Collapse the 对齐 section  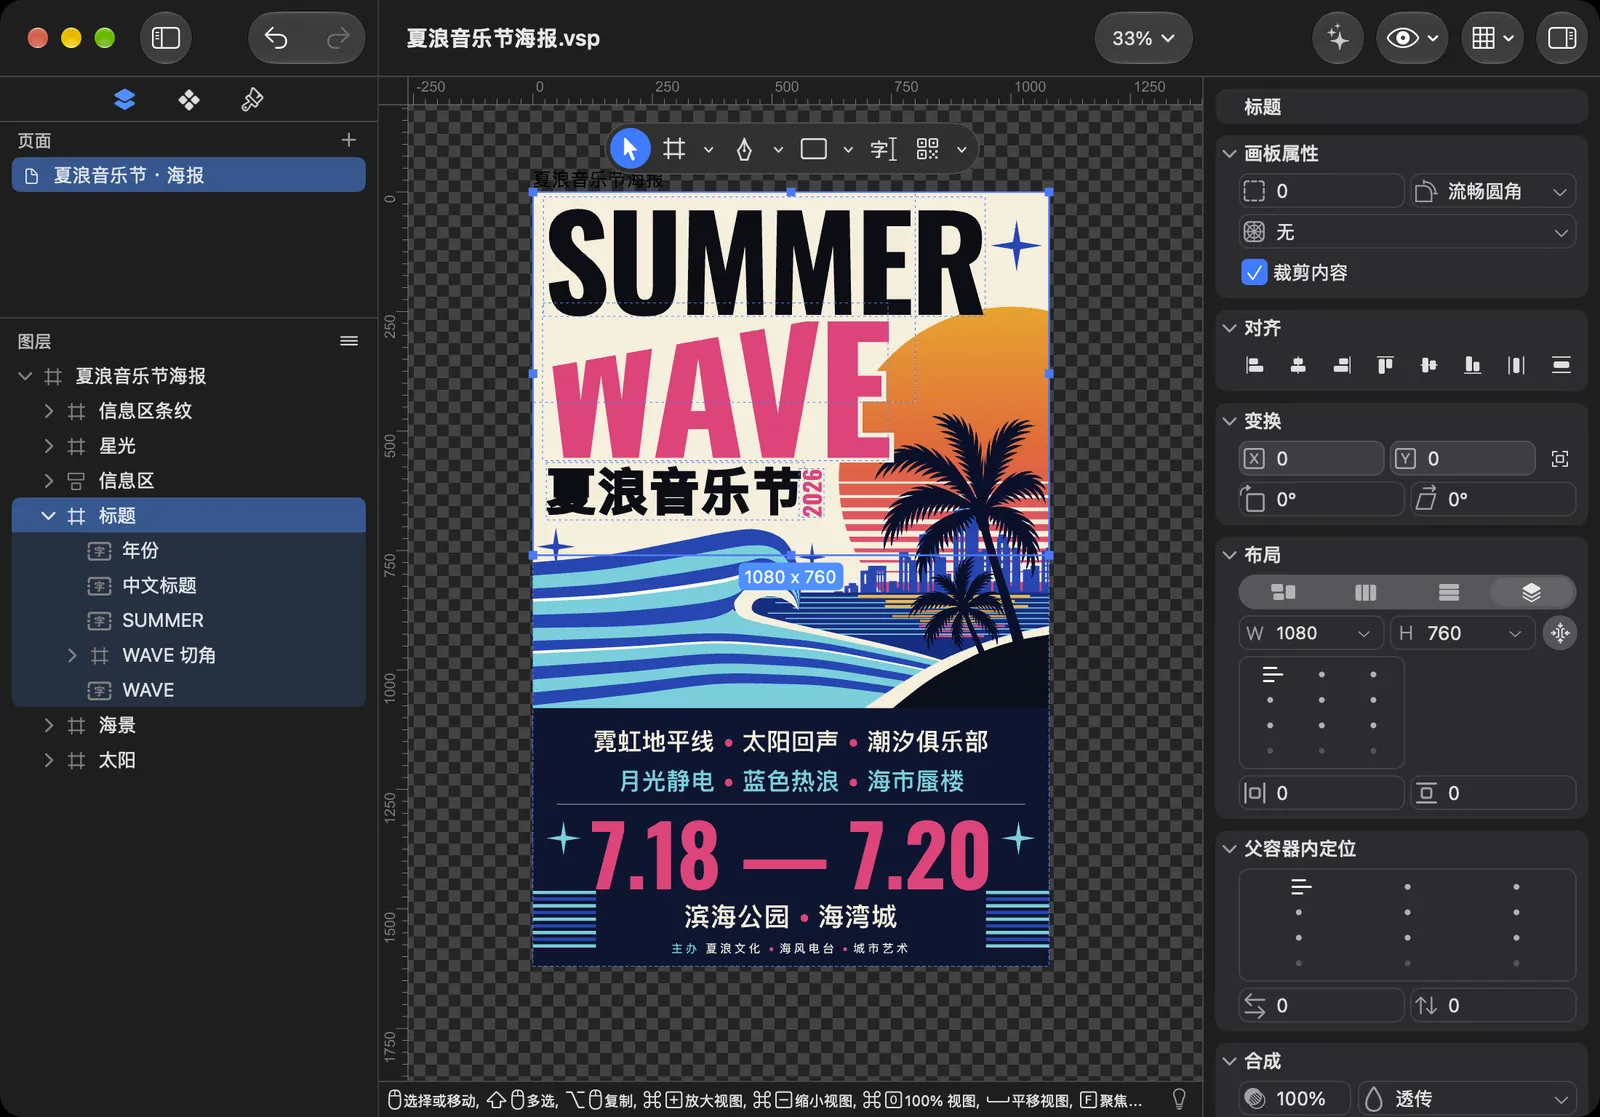point(1230,328)
